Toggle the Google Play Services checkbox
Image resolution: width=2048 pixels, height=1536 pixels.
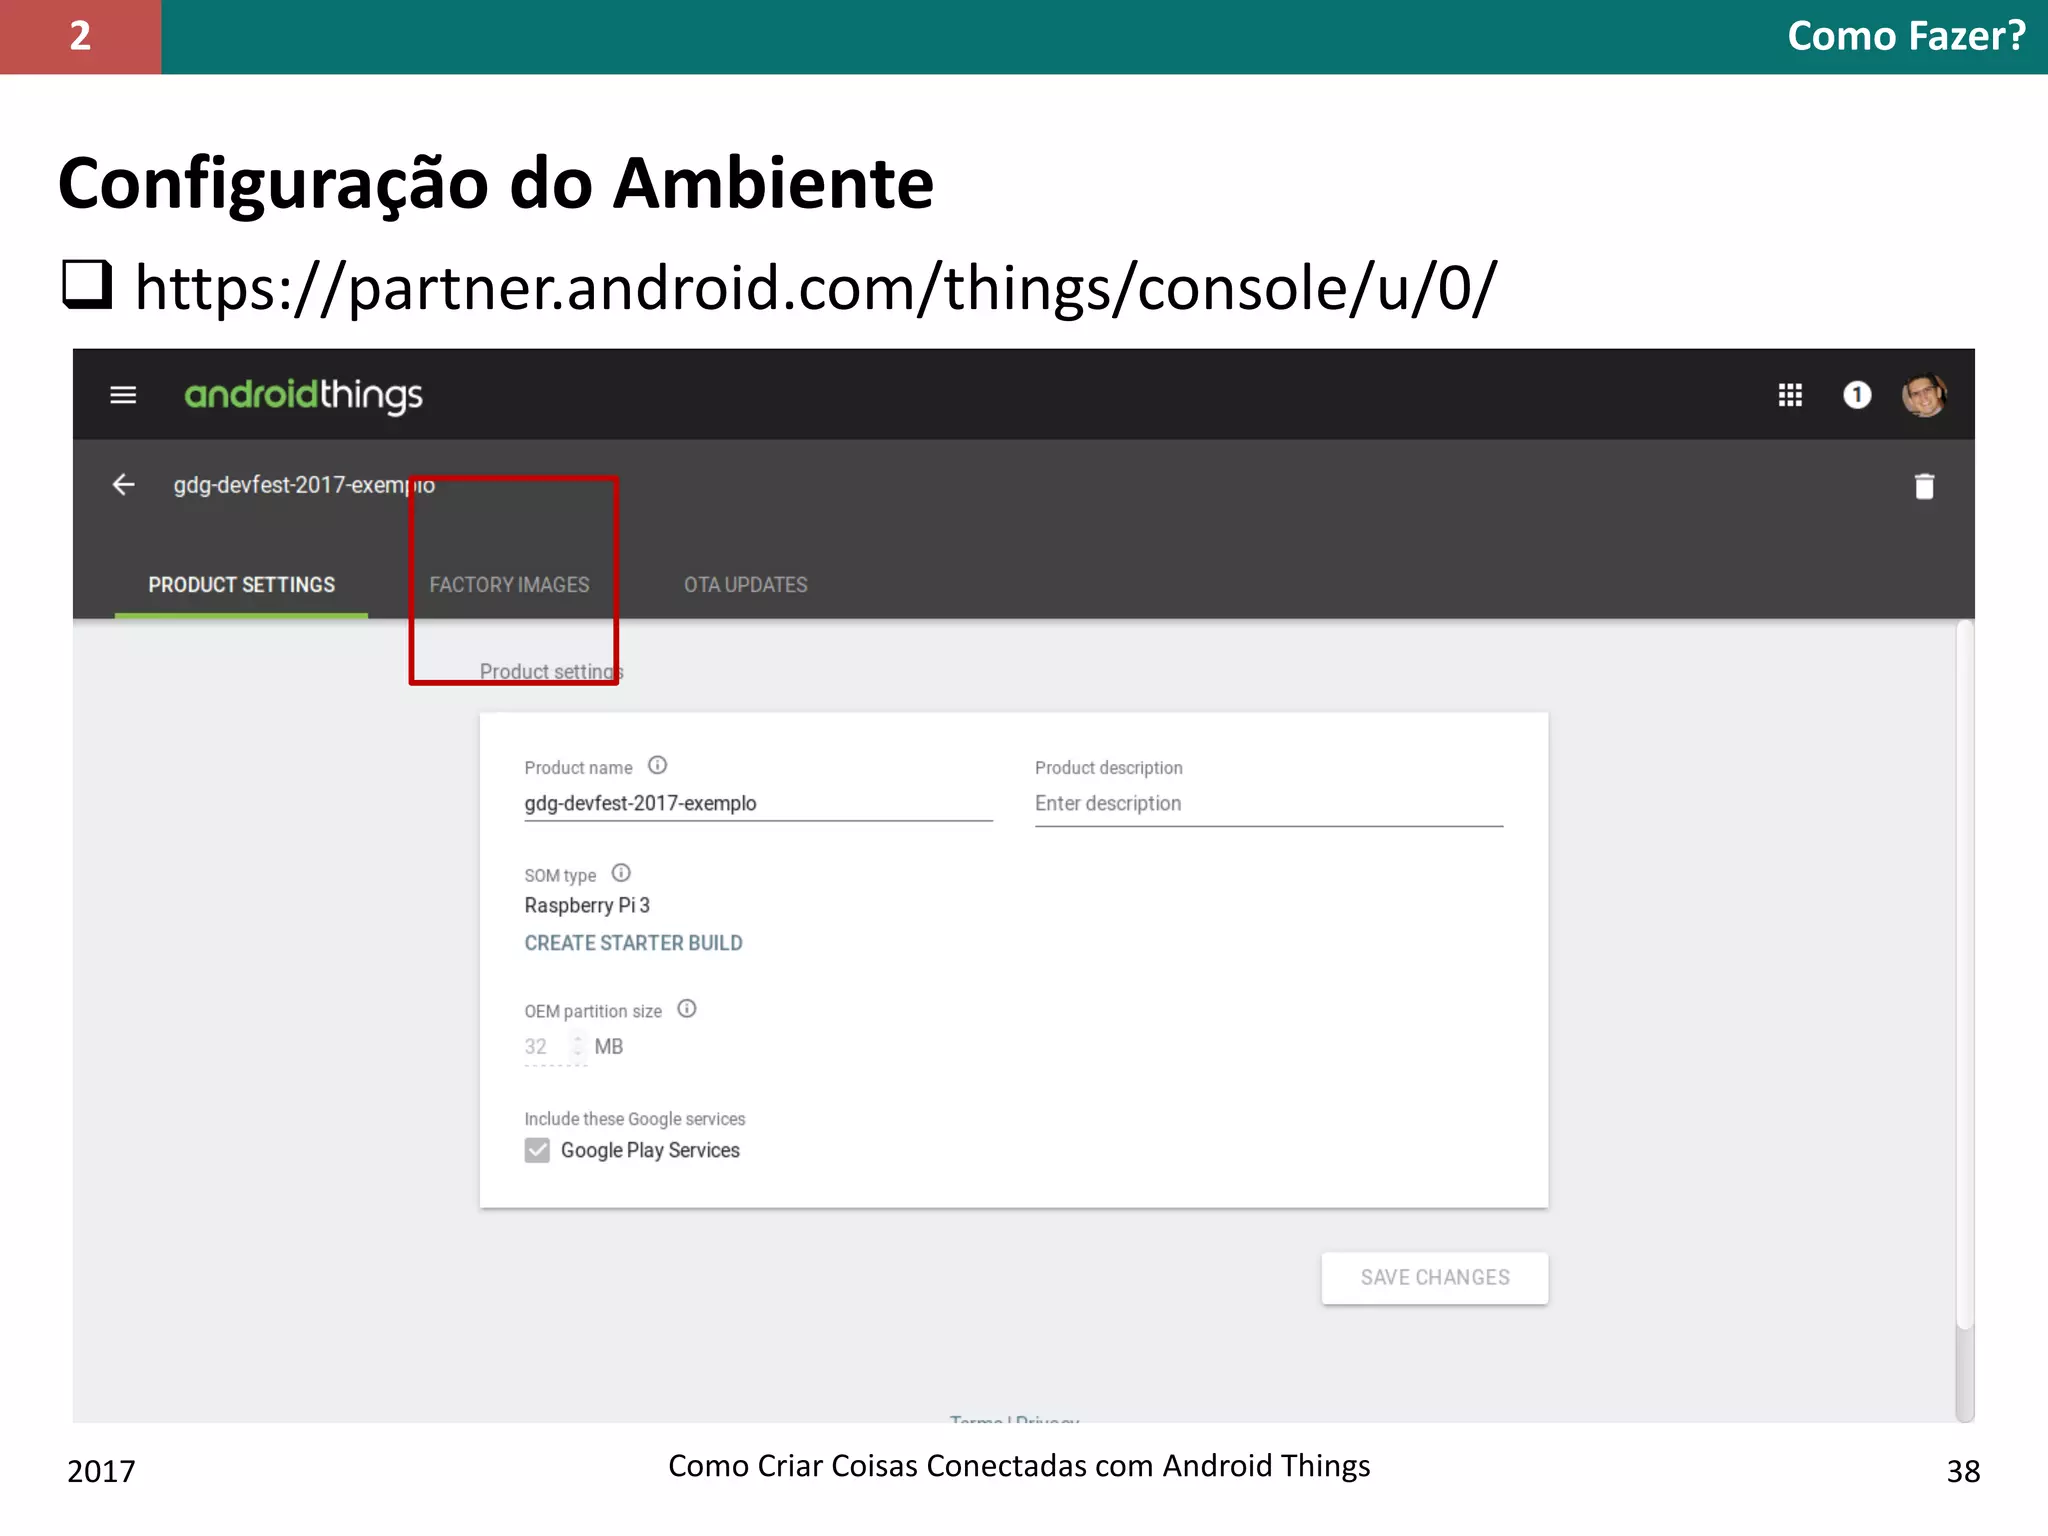537,1150
